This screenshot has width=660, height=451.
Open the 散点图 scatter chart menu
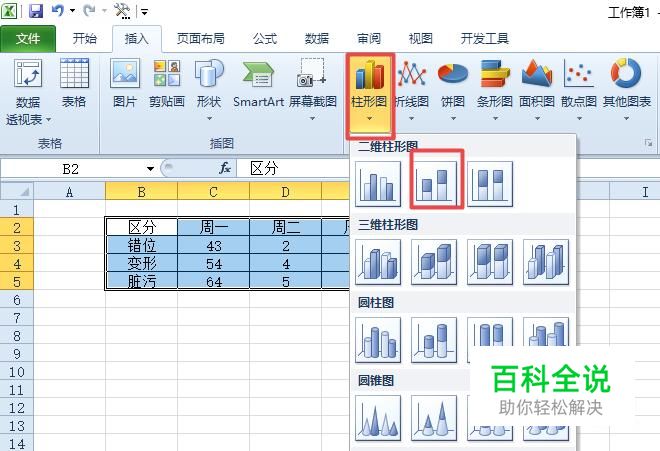[x=579, y=91]
